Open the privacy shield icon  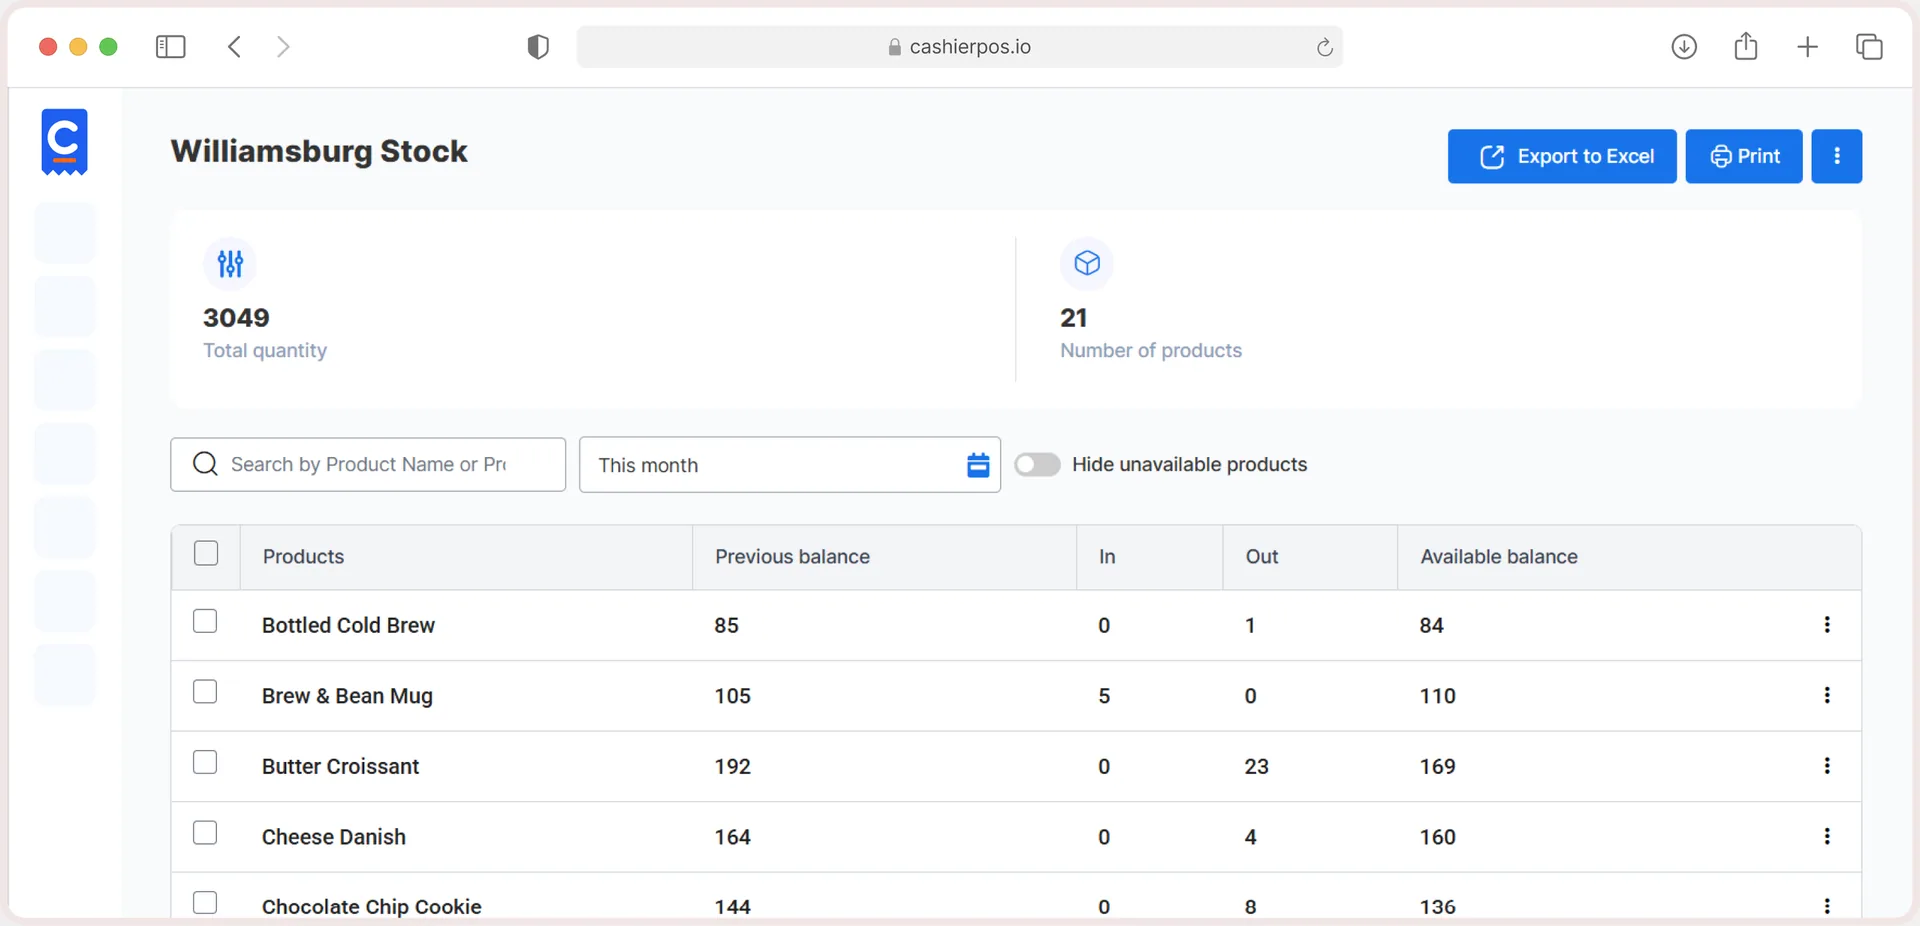pos(538,47)
